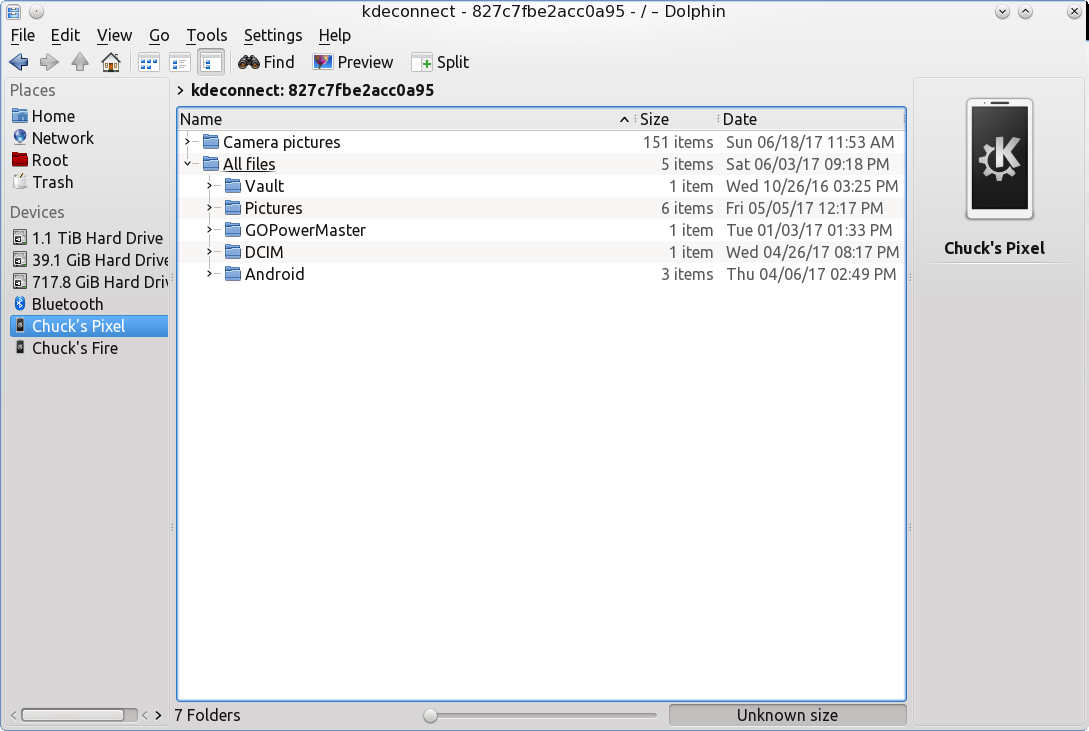The width and height of the screenshot is (1089, 731).
Task: Click the '7 Folders' status text
Action: (x=207, y=715)
